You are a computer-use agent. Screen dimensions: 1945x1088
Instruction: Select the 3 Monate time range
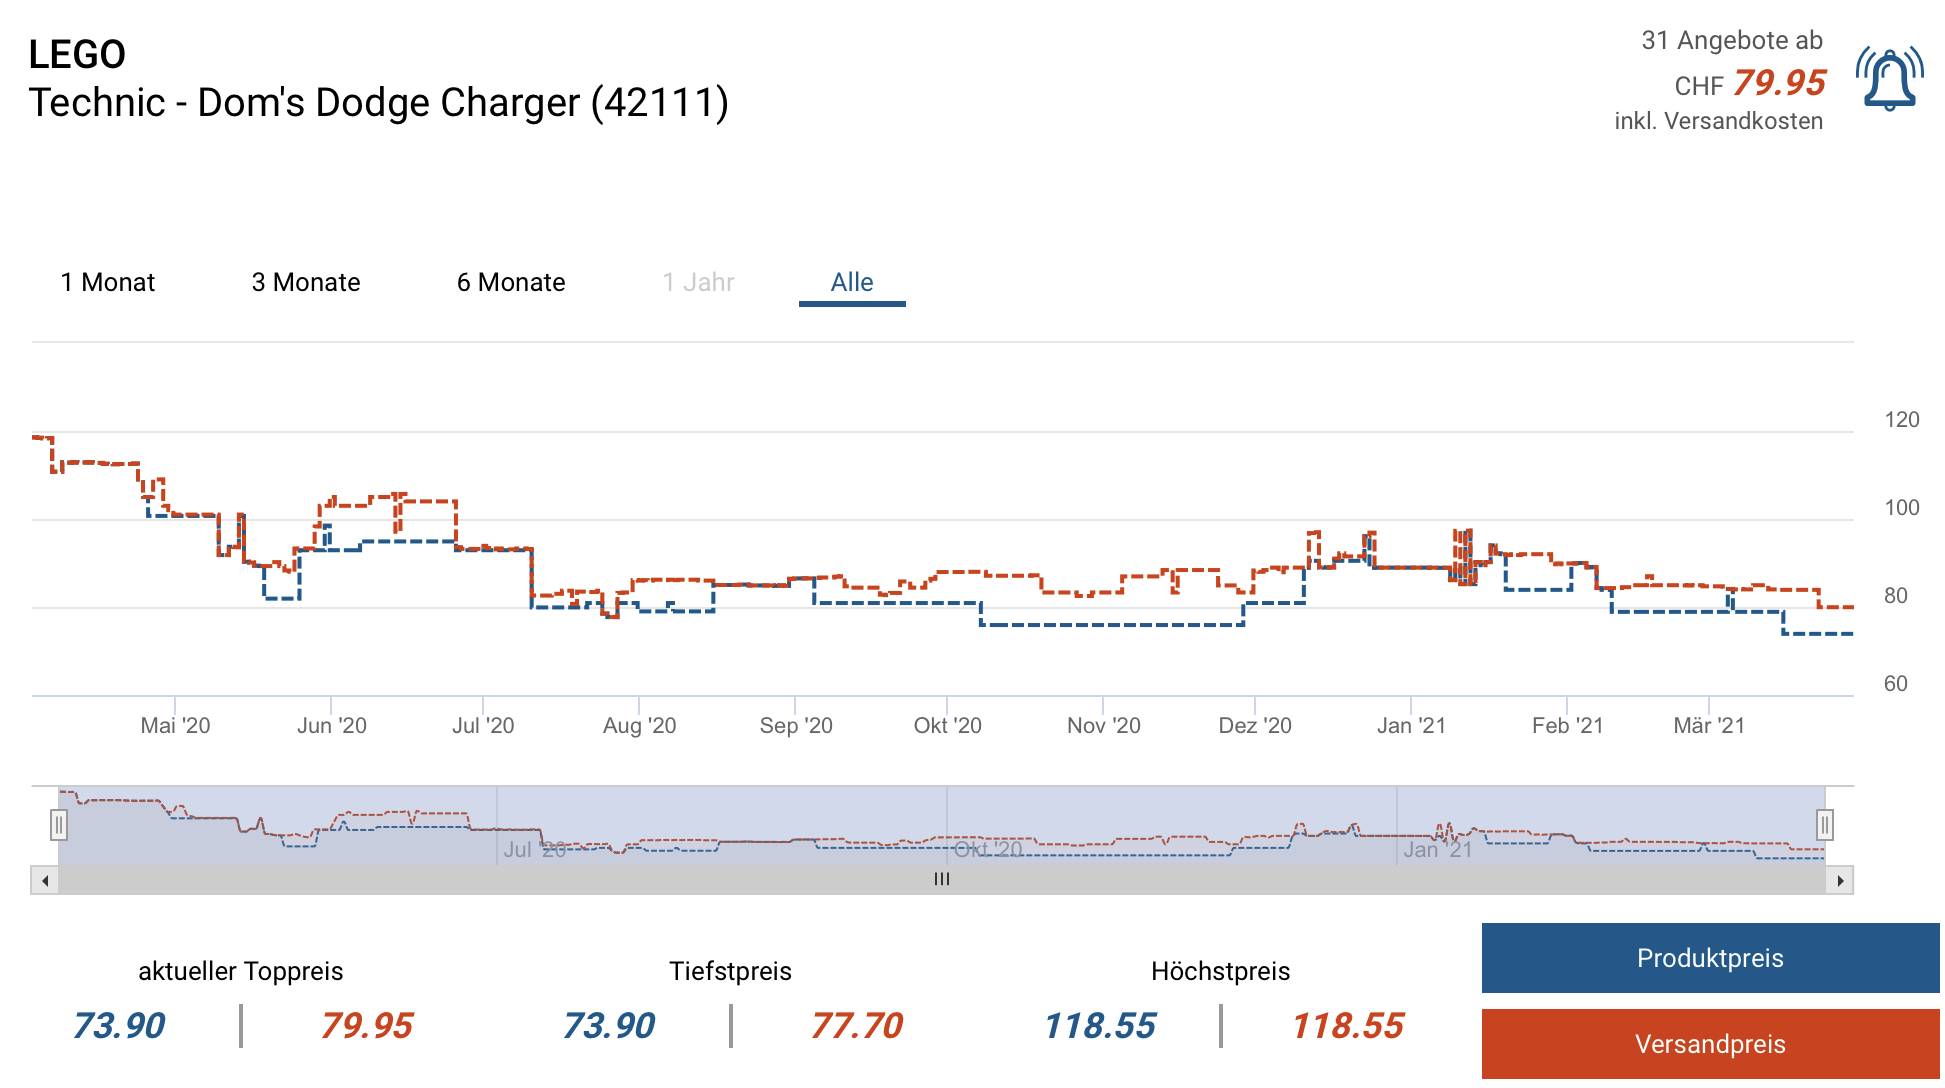tap(305, 283)
